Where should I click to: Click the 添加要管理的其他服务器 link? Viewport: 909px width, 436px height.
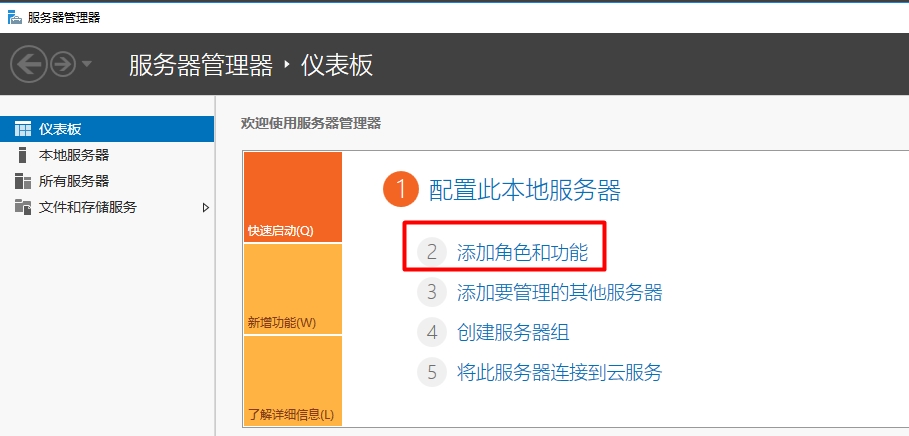click(559, 292)
